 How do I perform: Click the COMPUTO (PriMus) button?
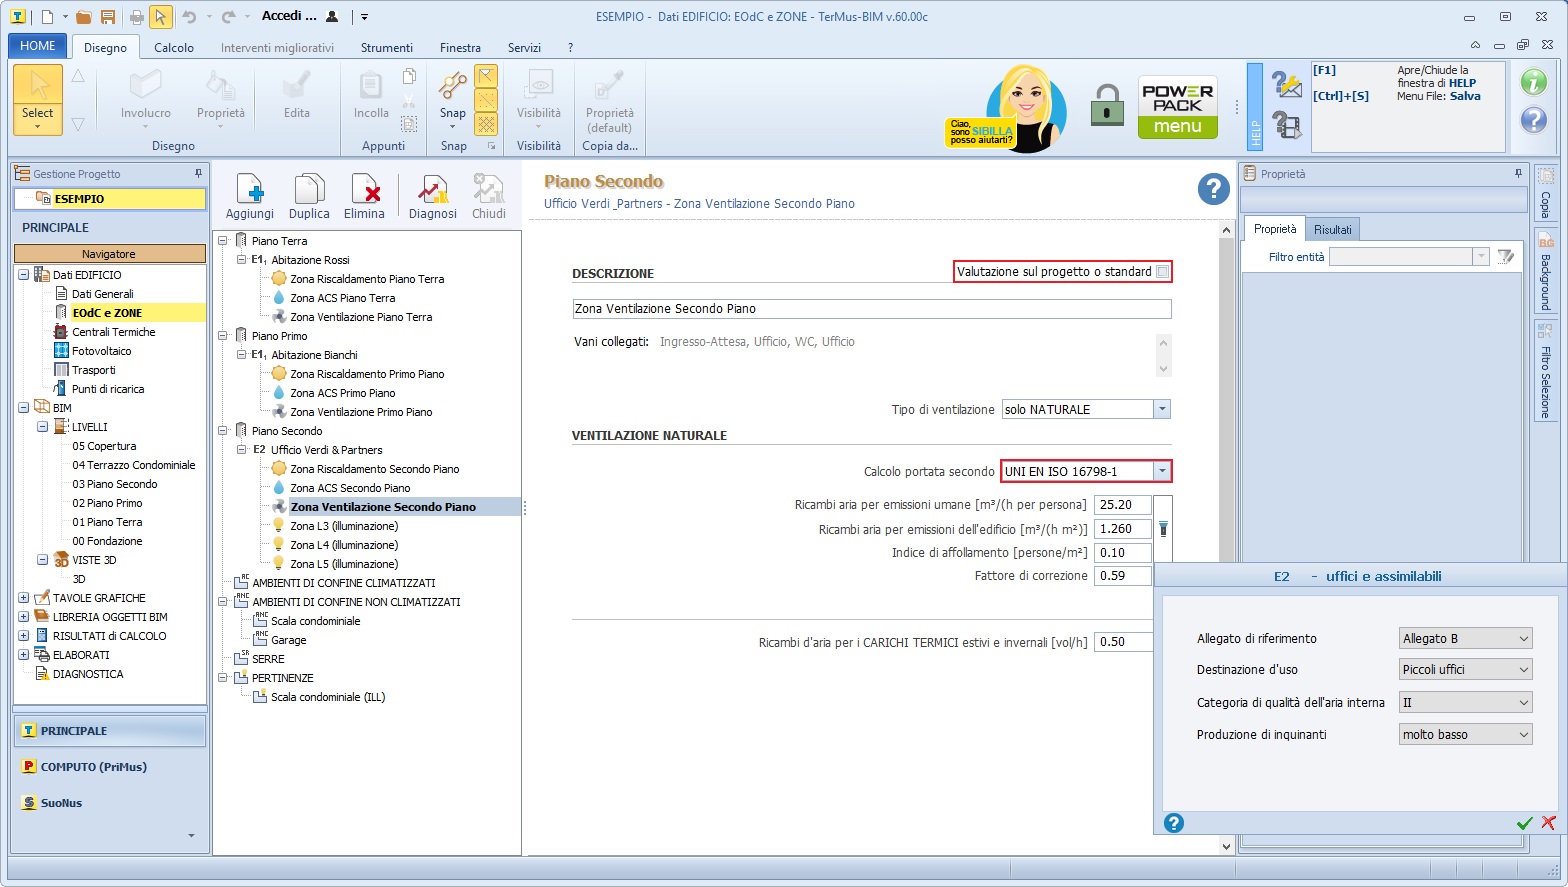93,767
